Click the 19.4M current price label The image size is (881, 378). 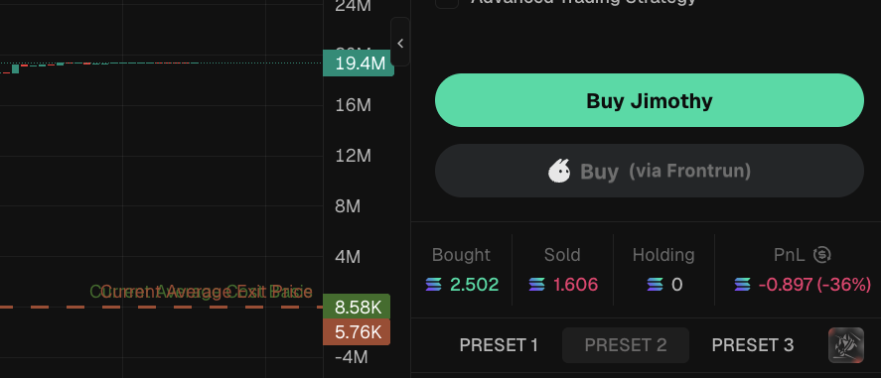coord(358,63)
